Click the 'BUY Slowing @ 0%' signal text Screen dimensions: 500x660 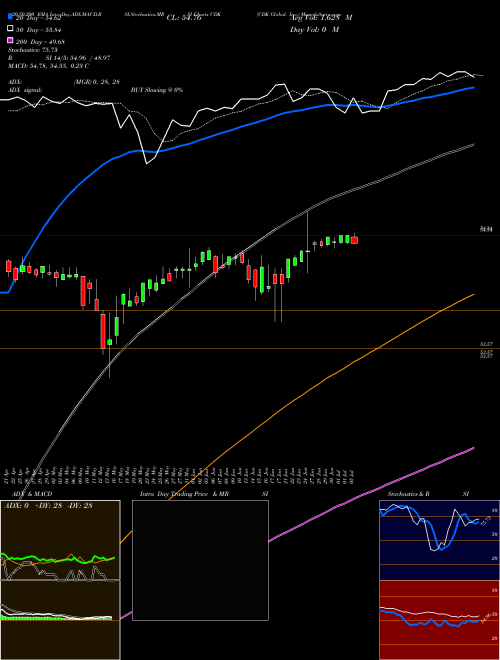(x=157, y=90)
